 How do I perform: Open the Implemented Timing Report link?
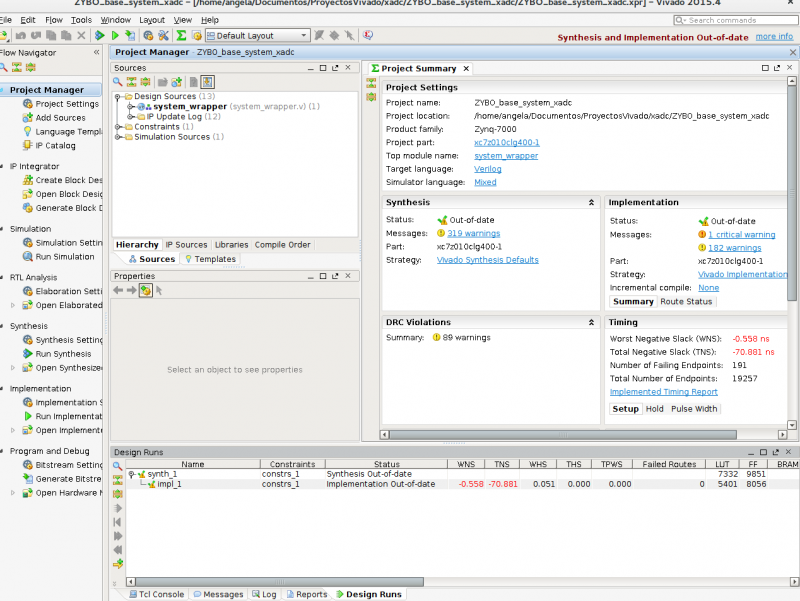663,392
